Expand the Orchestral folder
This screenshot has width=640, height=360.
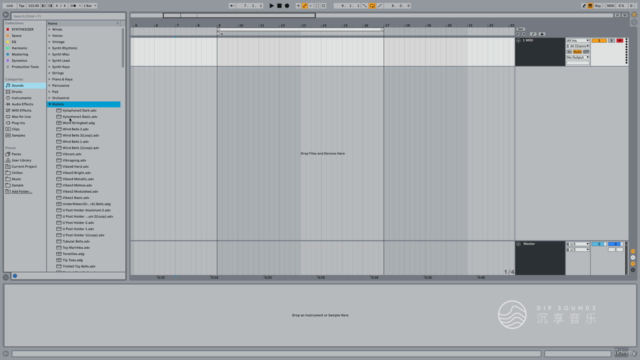point(49,98)
